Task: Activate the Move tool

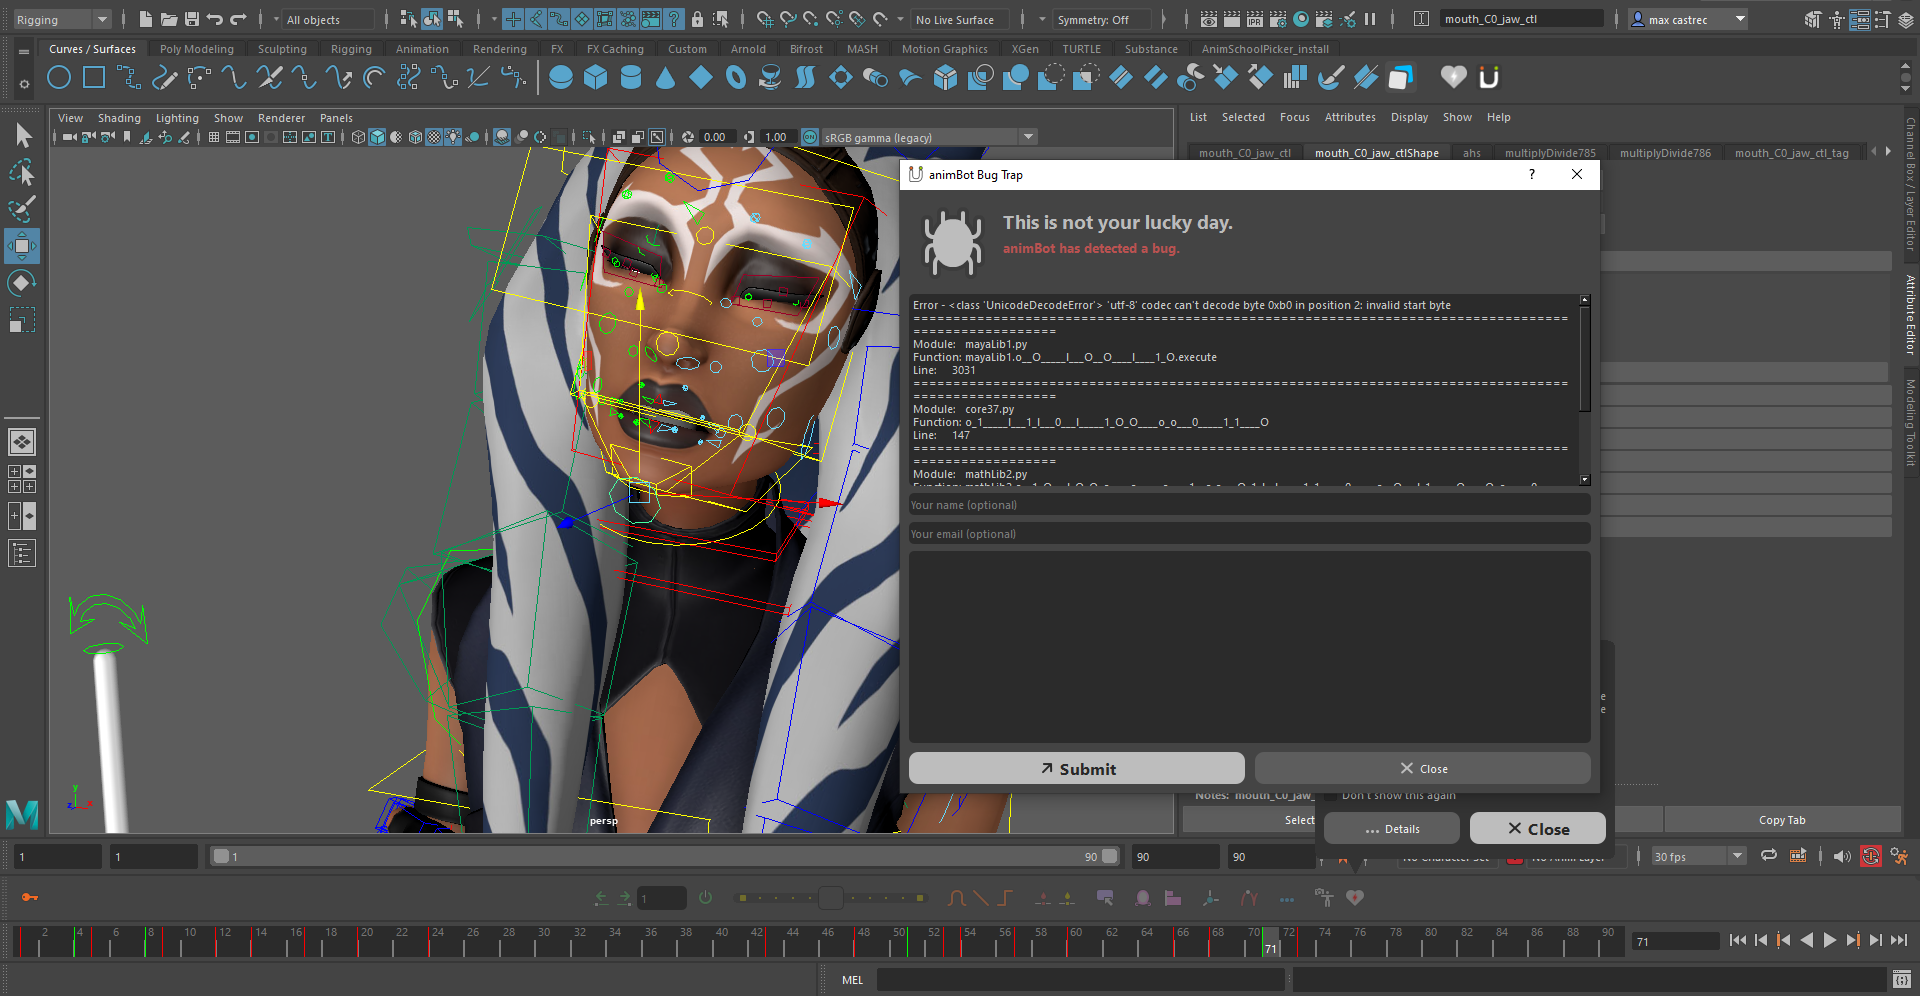Action: point(22,246)
